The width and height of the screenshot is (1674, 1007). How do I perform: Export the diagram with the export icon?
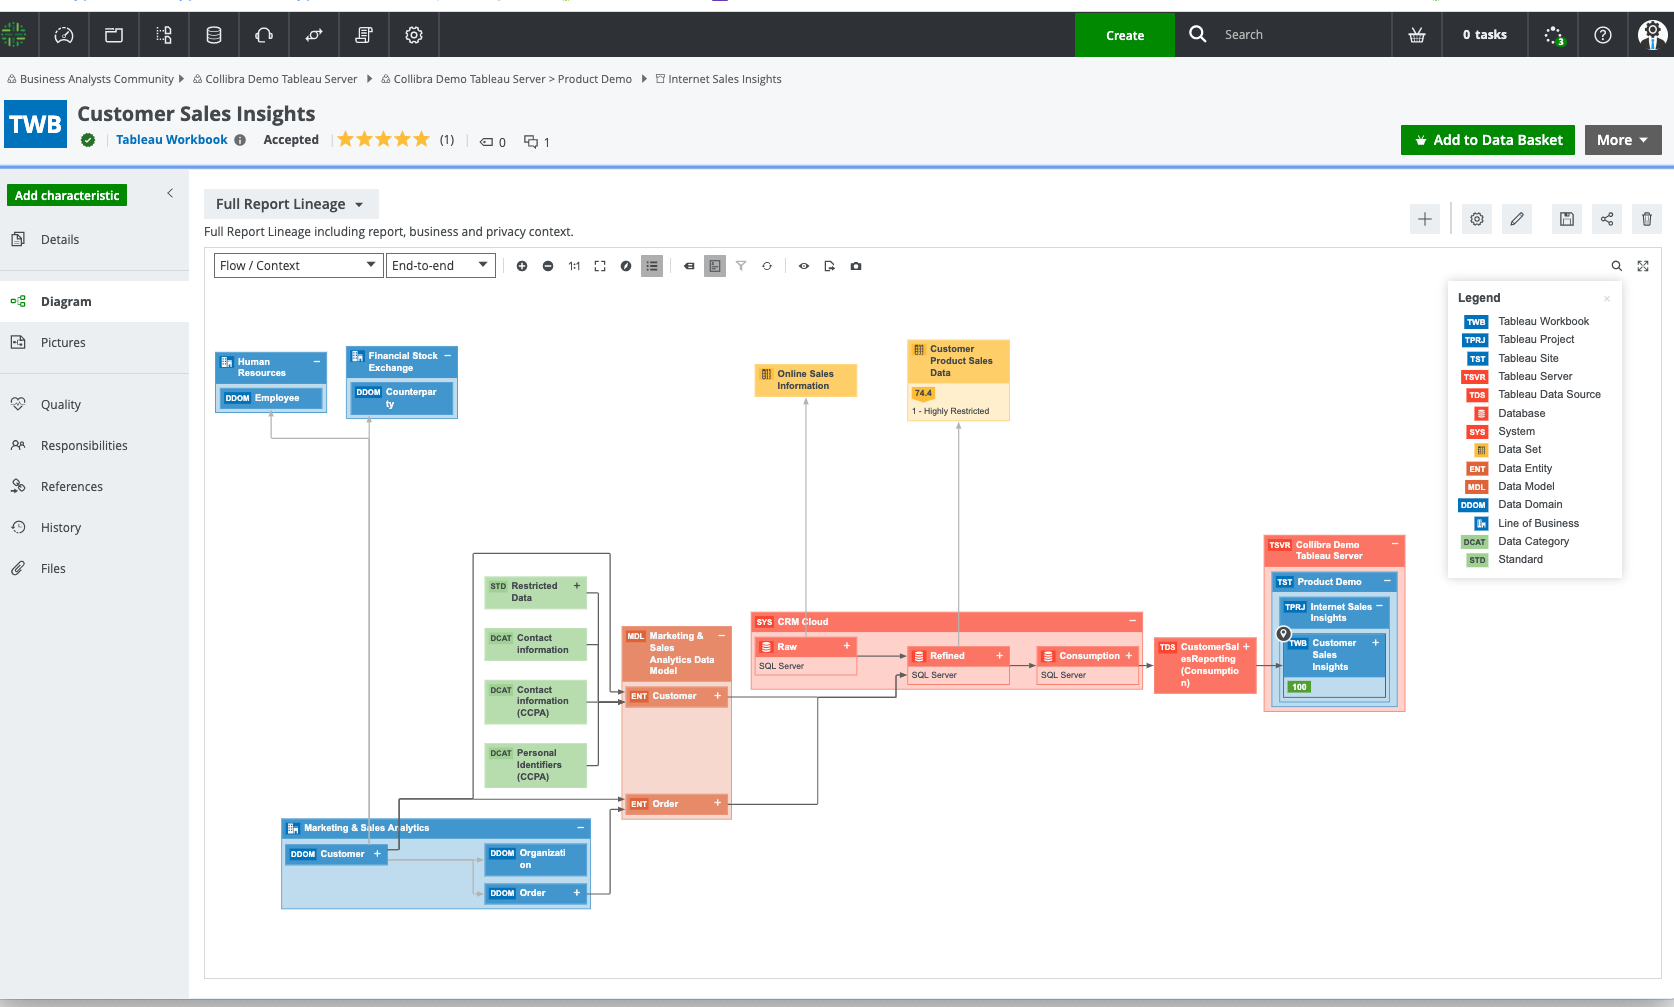click(830, 266)
